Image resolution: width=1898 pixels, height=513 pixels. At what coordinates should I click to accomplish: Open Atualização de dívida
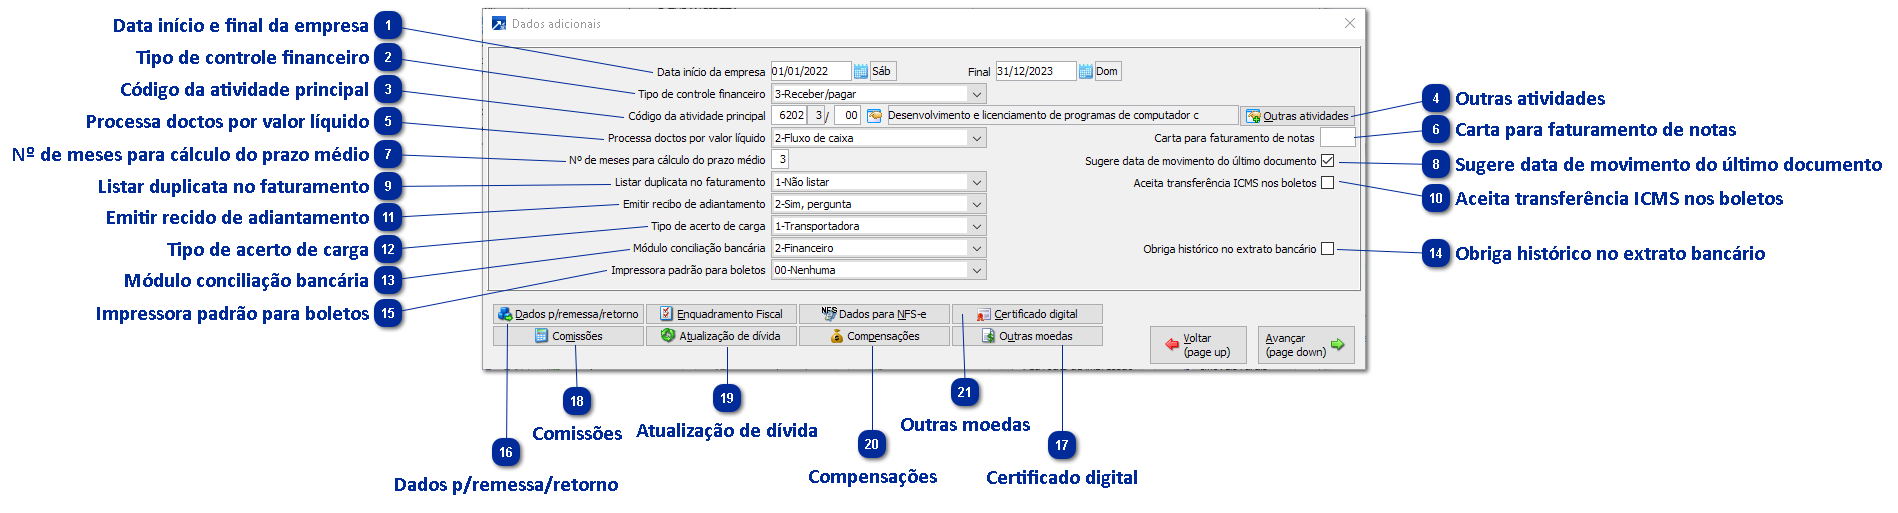(721, 336)
